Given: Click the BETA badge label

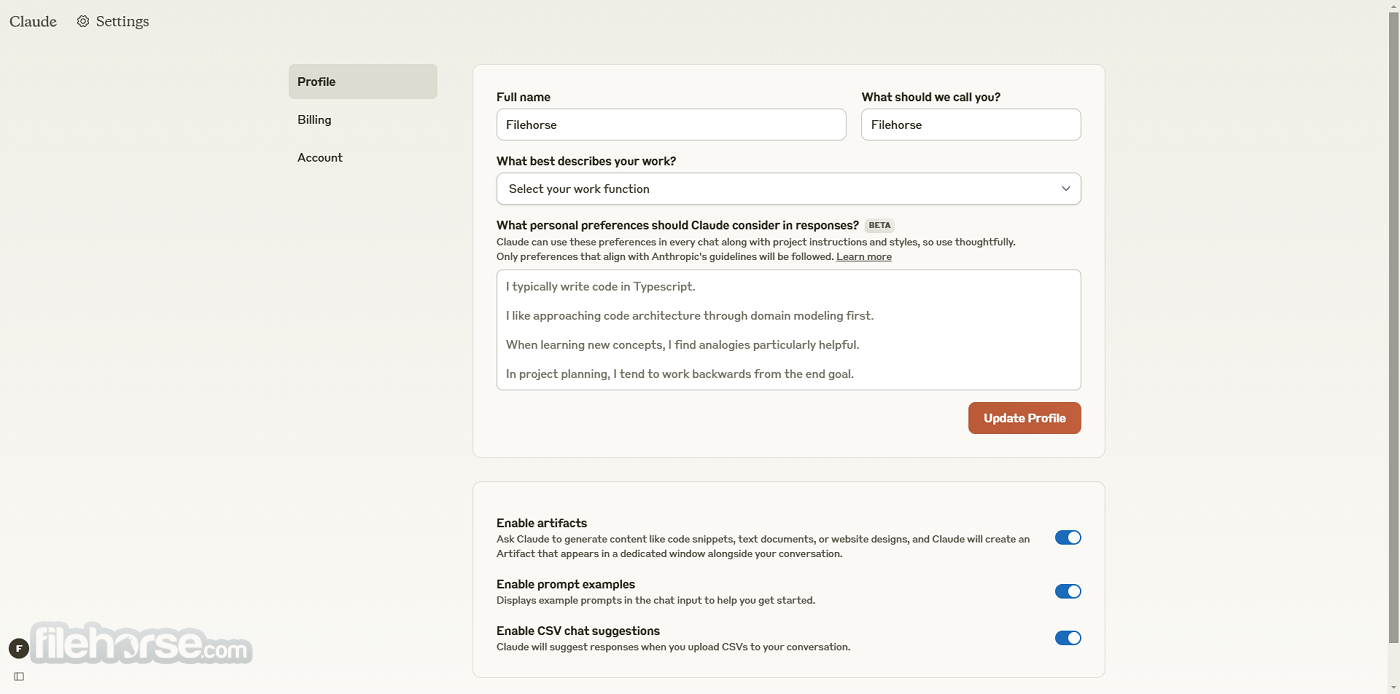Looking at the screenshot, I should point(879,226).
